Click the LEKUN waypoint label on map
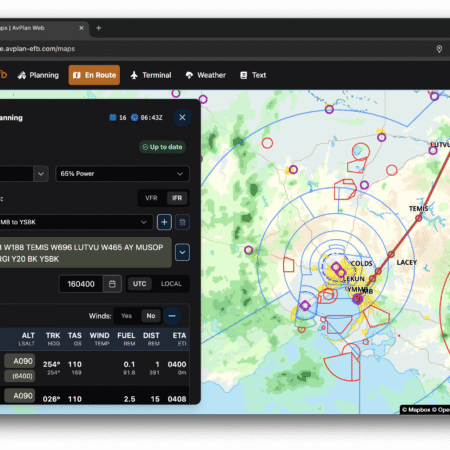 (x=354, y=278)
